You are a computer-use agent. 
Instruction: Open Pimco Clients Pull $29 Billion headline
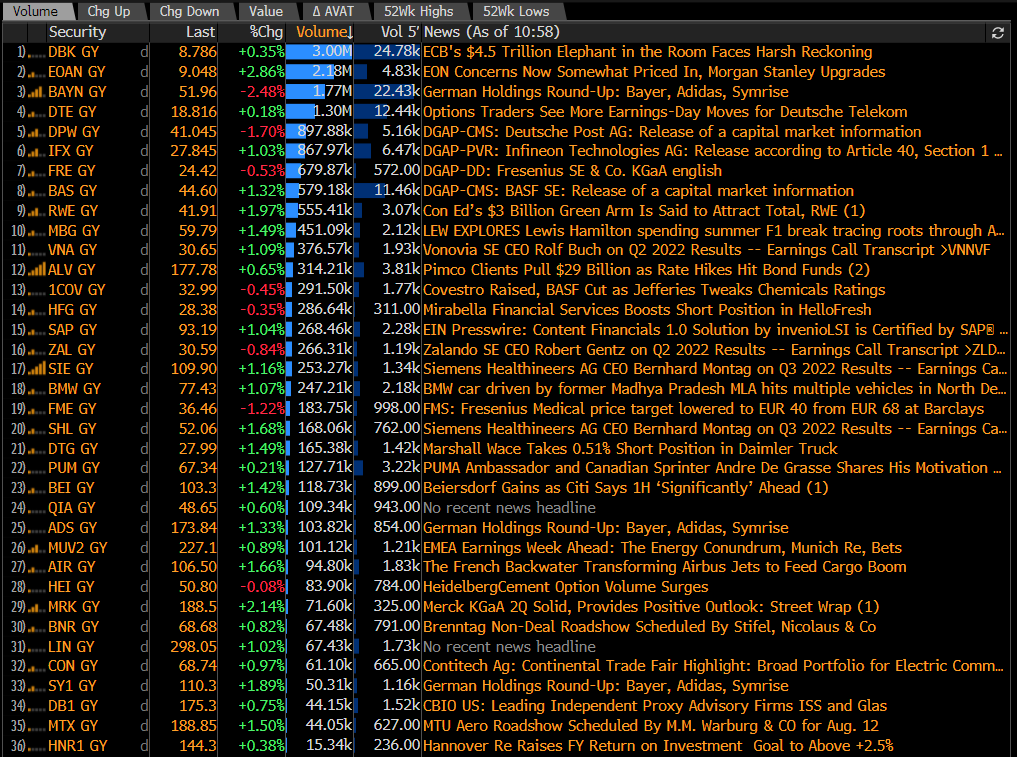point(646,270)
